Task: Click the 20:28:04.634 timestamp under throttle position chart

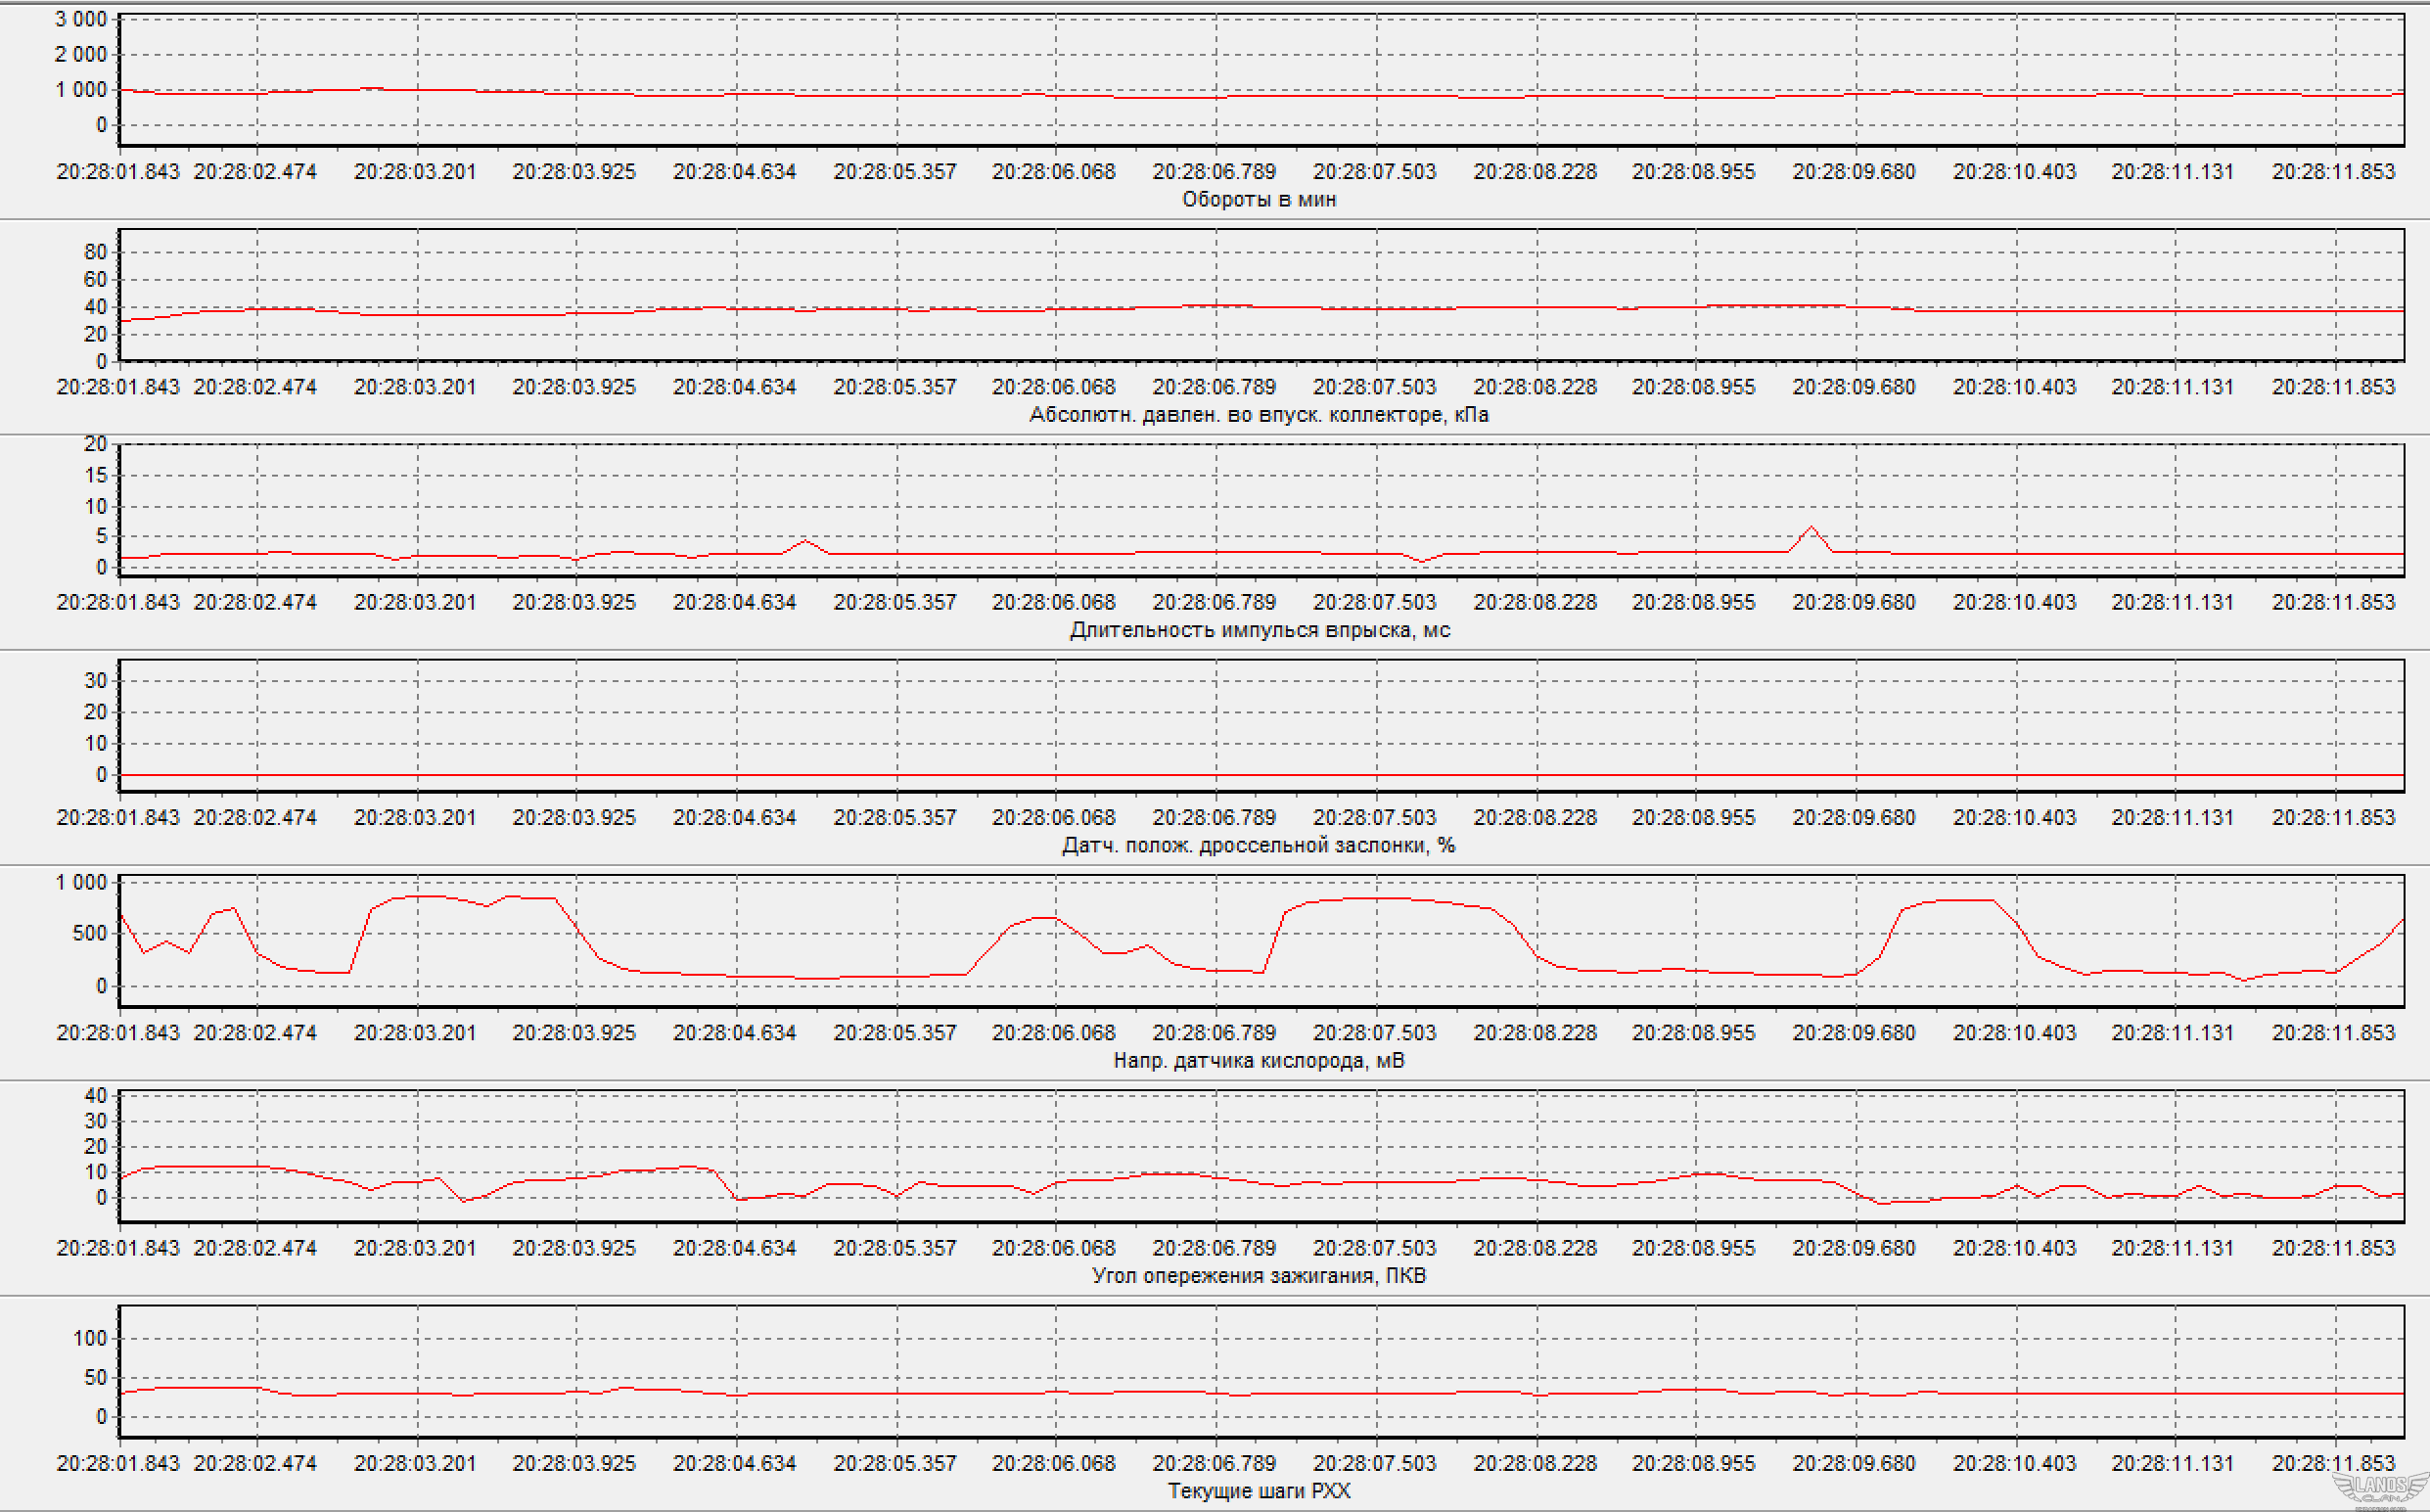Action: (734, 817)
